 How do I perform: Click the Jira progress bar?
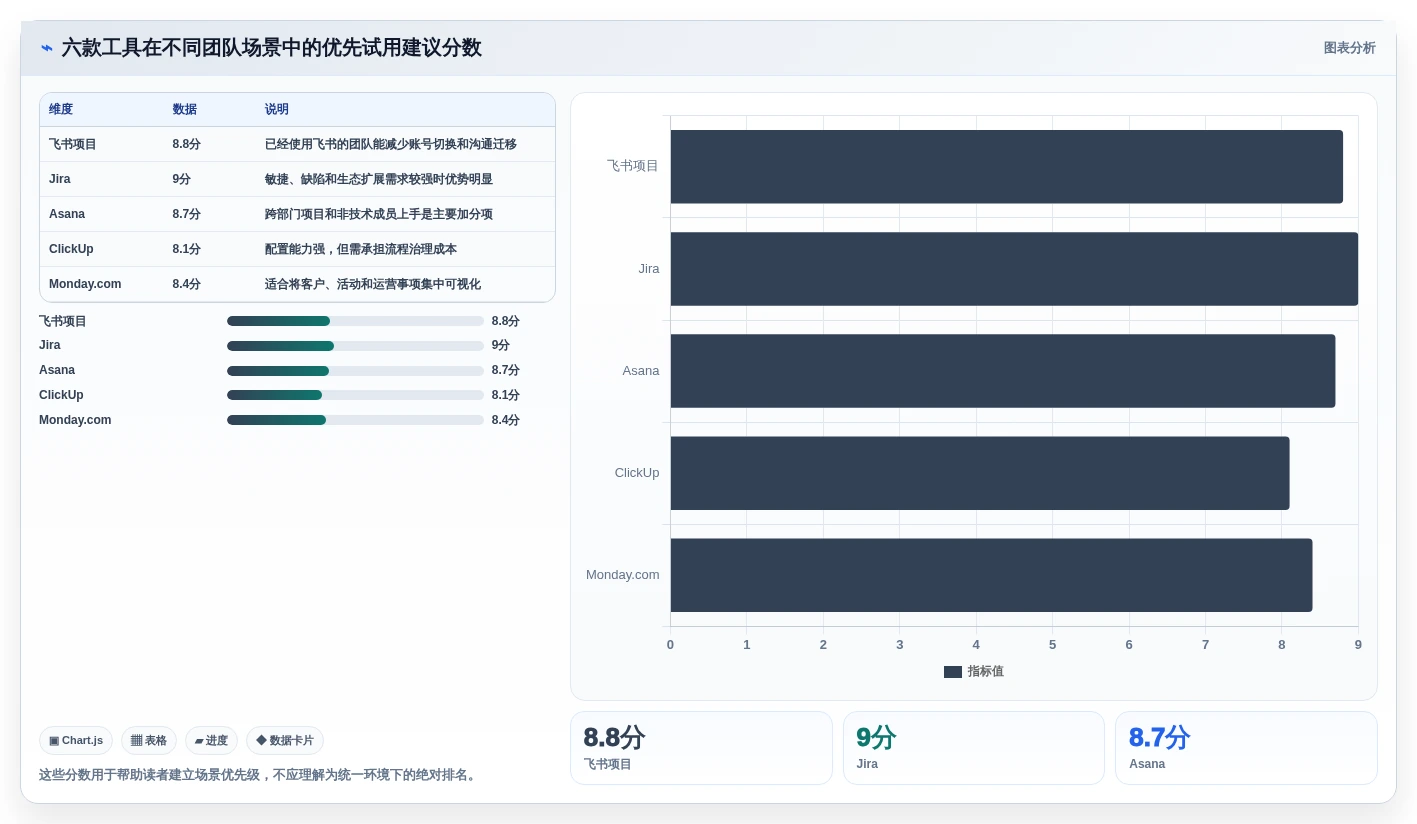[355, 346]
